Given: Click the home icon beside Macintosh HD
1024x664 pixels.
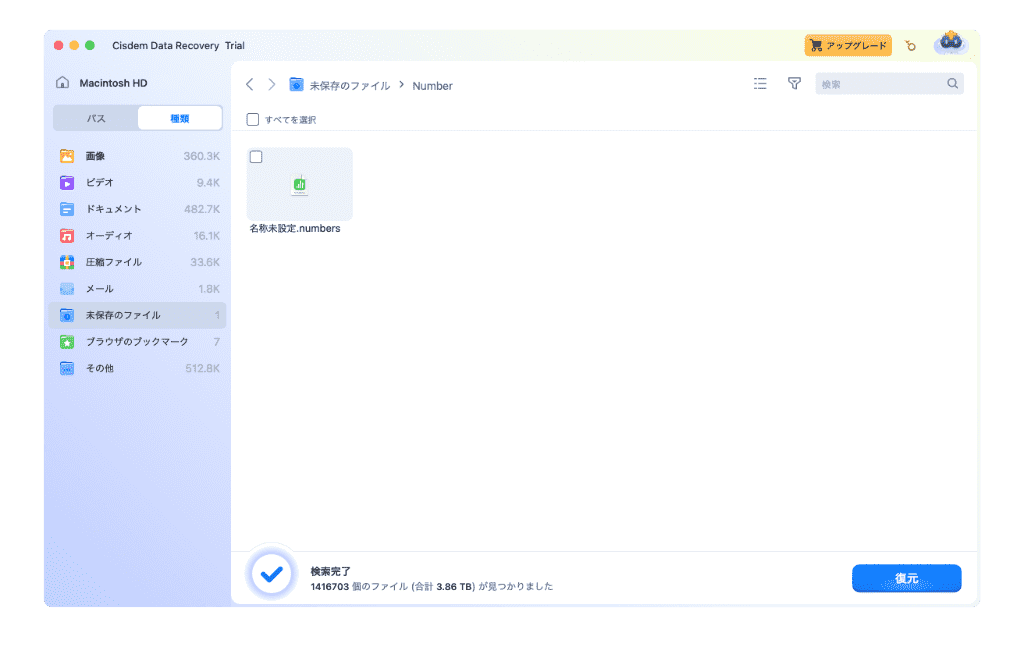Looking at the screenshot, I should [x=63, y=83].
